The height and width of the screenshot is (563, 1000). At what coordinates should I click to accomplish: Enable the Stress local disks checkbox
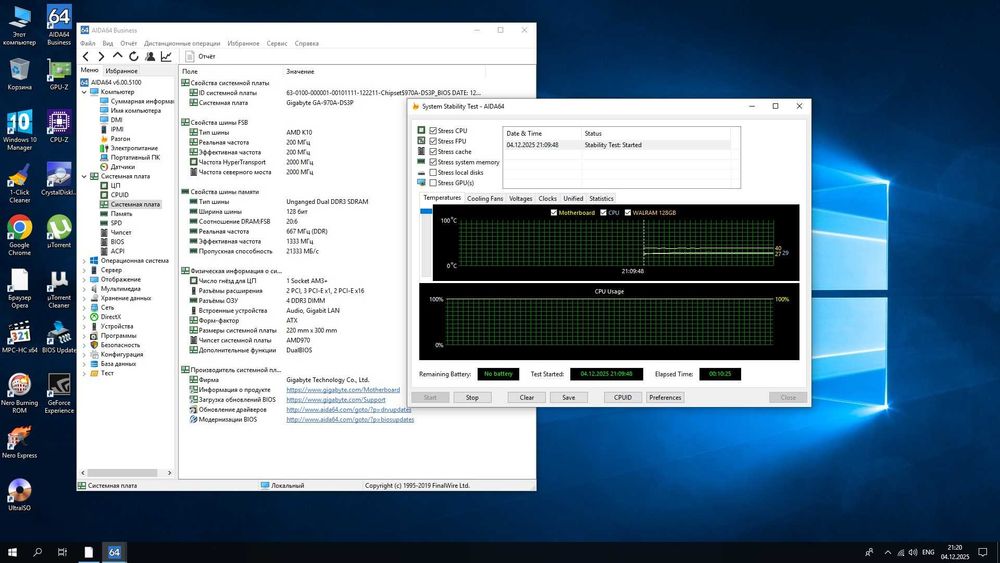click(433, 172)
